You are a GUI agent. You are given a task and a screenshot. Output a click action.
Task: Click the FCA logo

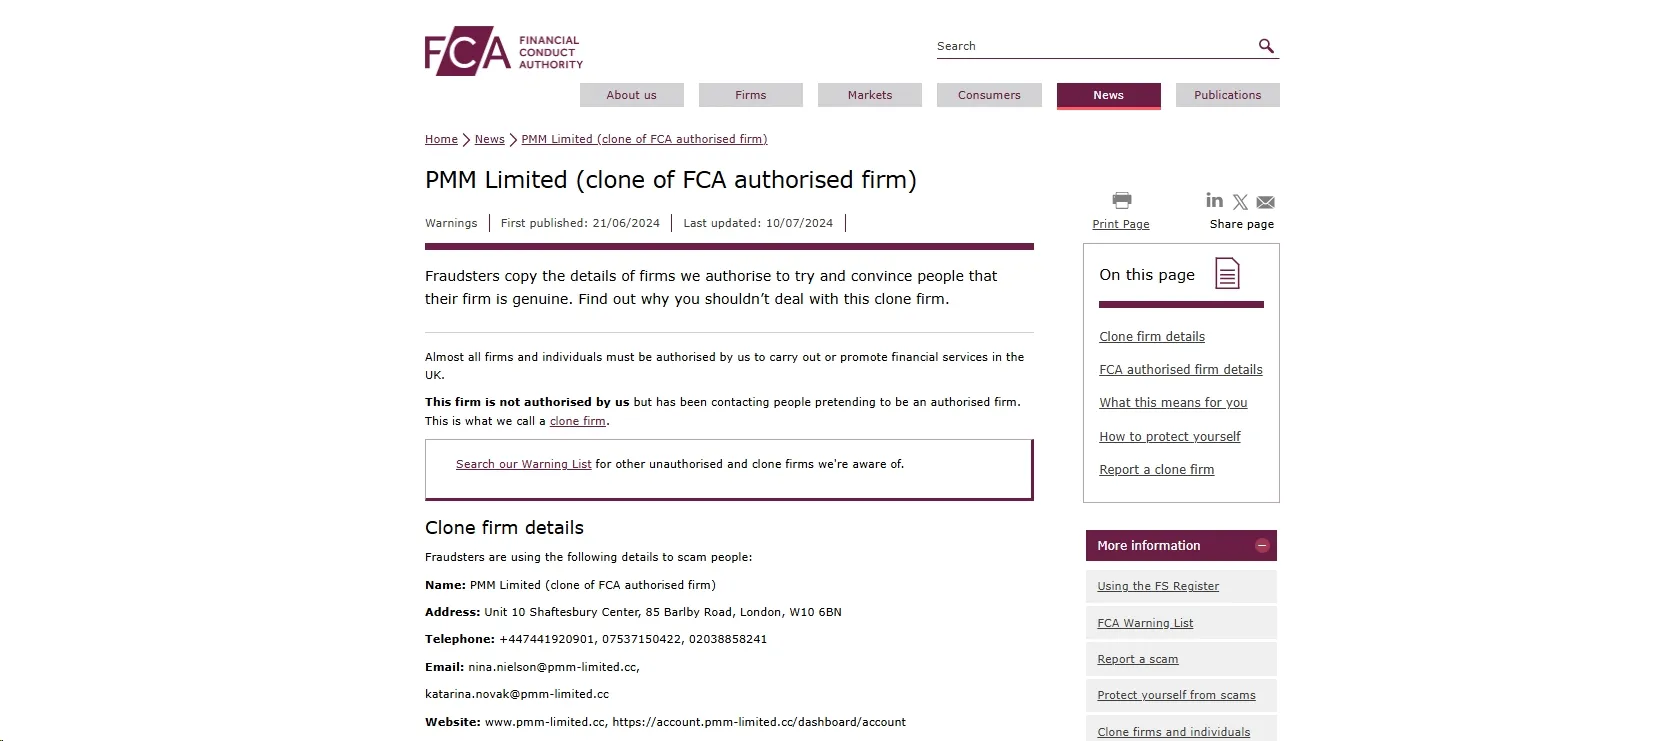pos(503,51)
